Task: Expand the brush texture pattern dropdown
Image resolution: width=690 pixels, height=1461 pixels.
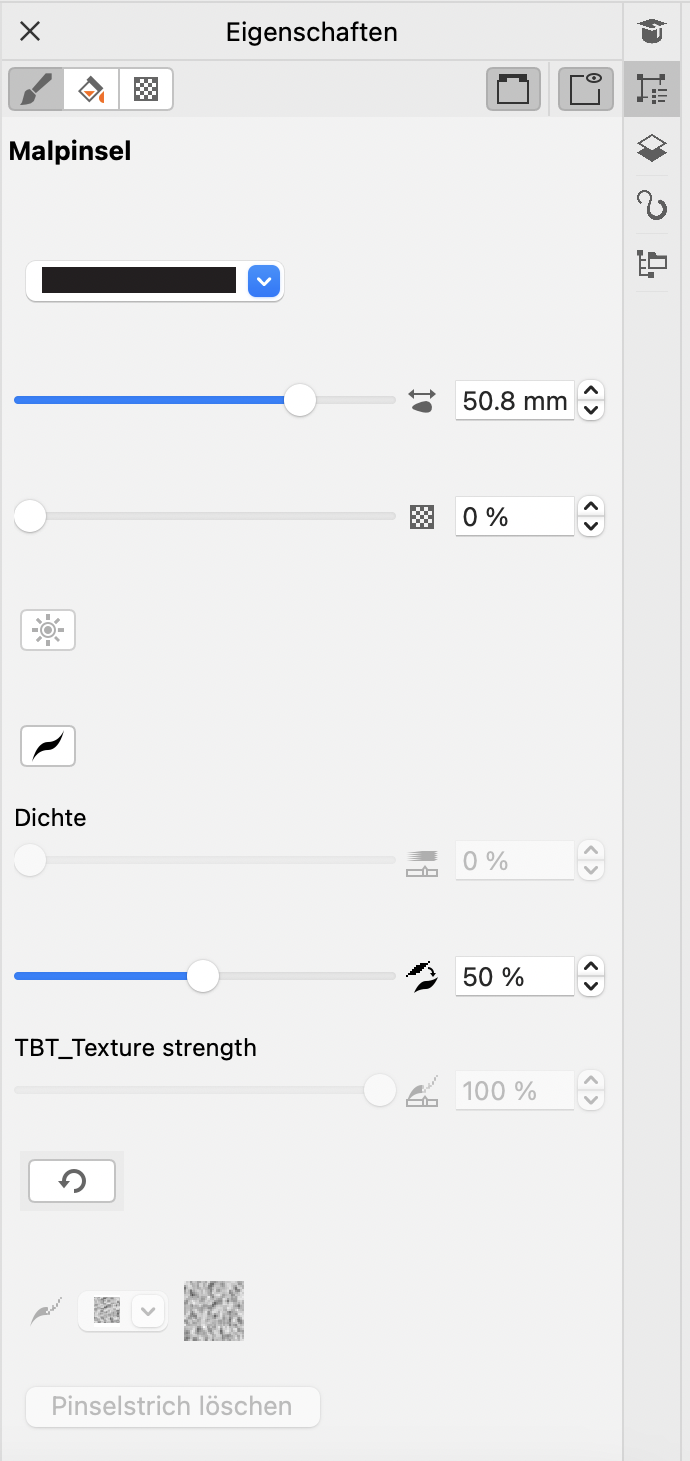Action: [148, 1311]
